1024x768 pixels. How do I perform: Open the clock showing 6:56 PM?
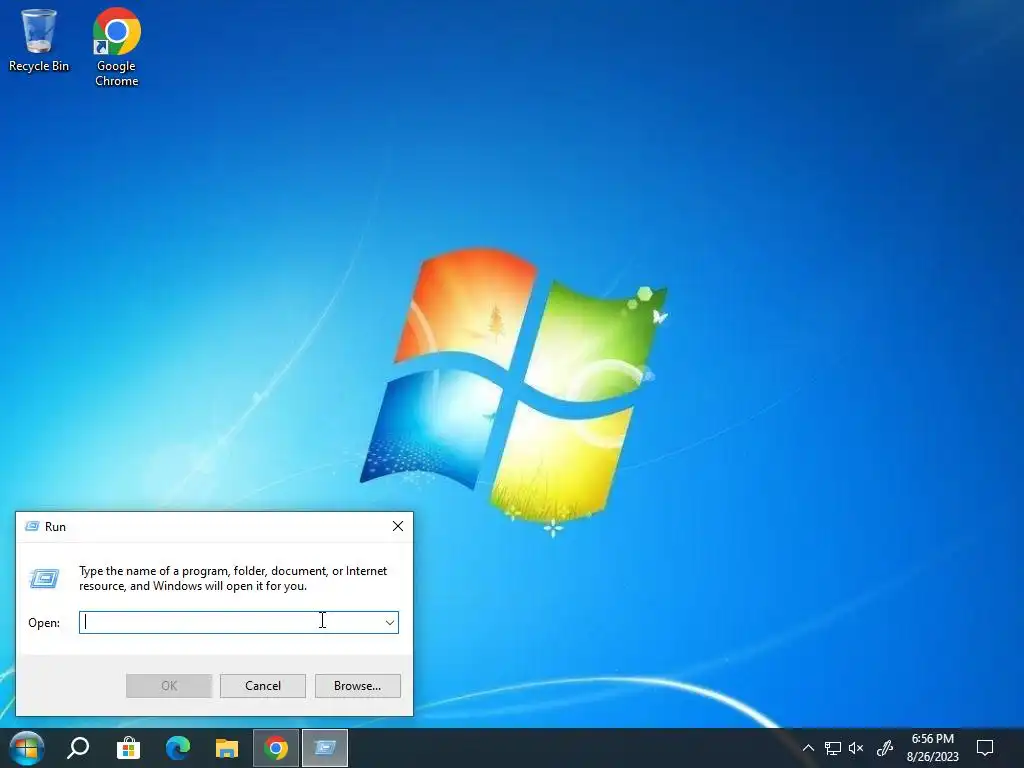click(933, 748)
